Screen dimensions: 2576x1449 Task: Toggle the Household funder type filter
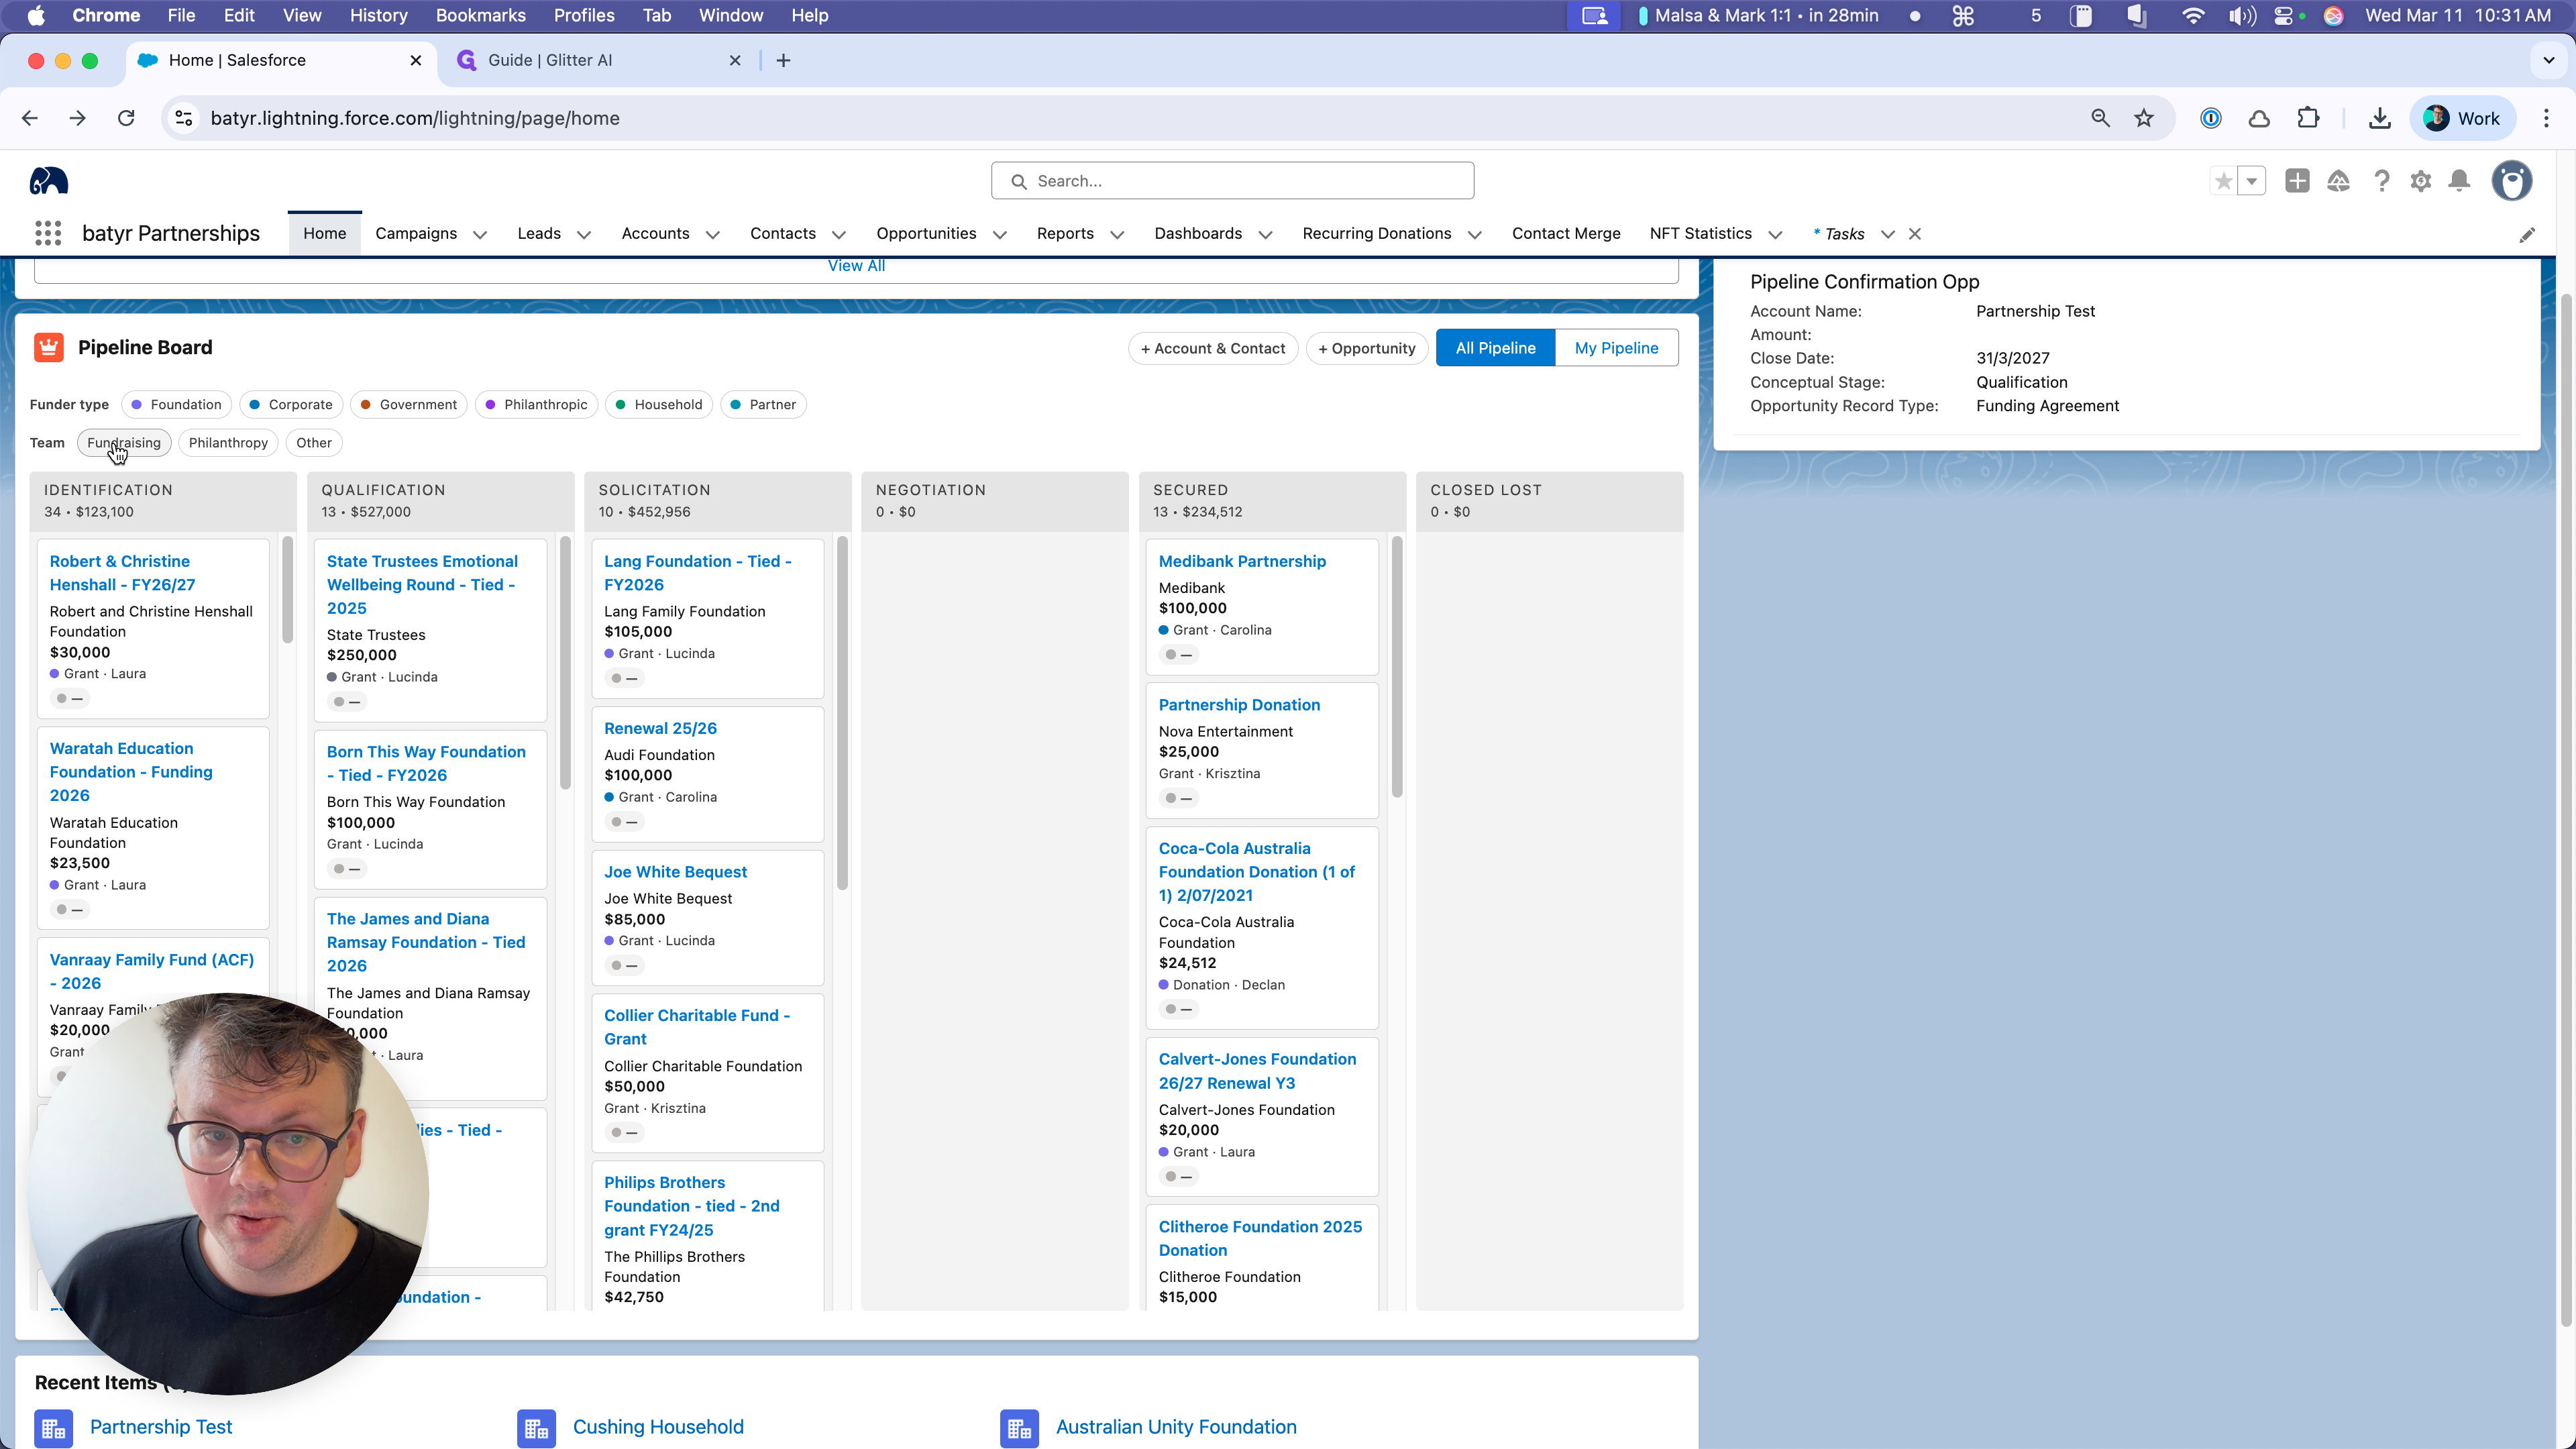[x=659, y=405]
